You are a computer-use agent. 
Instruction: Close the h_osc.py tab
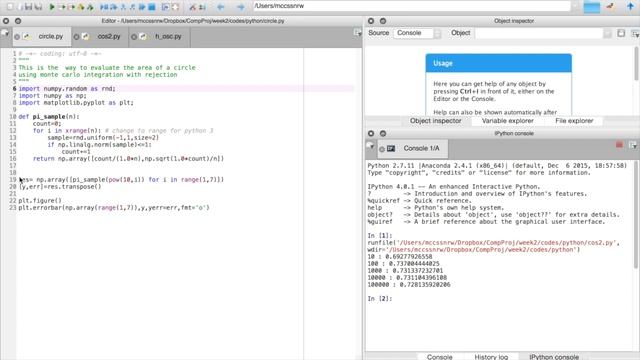point(134,37)
